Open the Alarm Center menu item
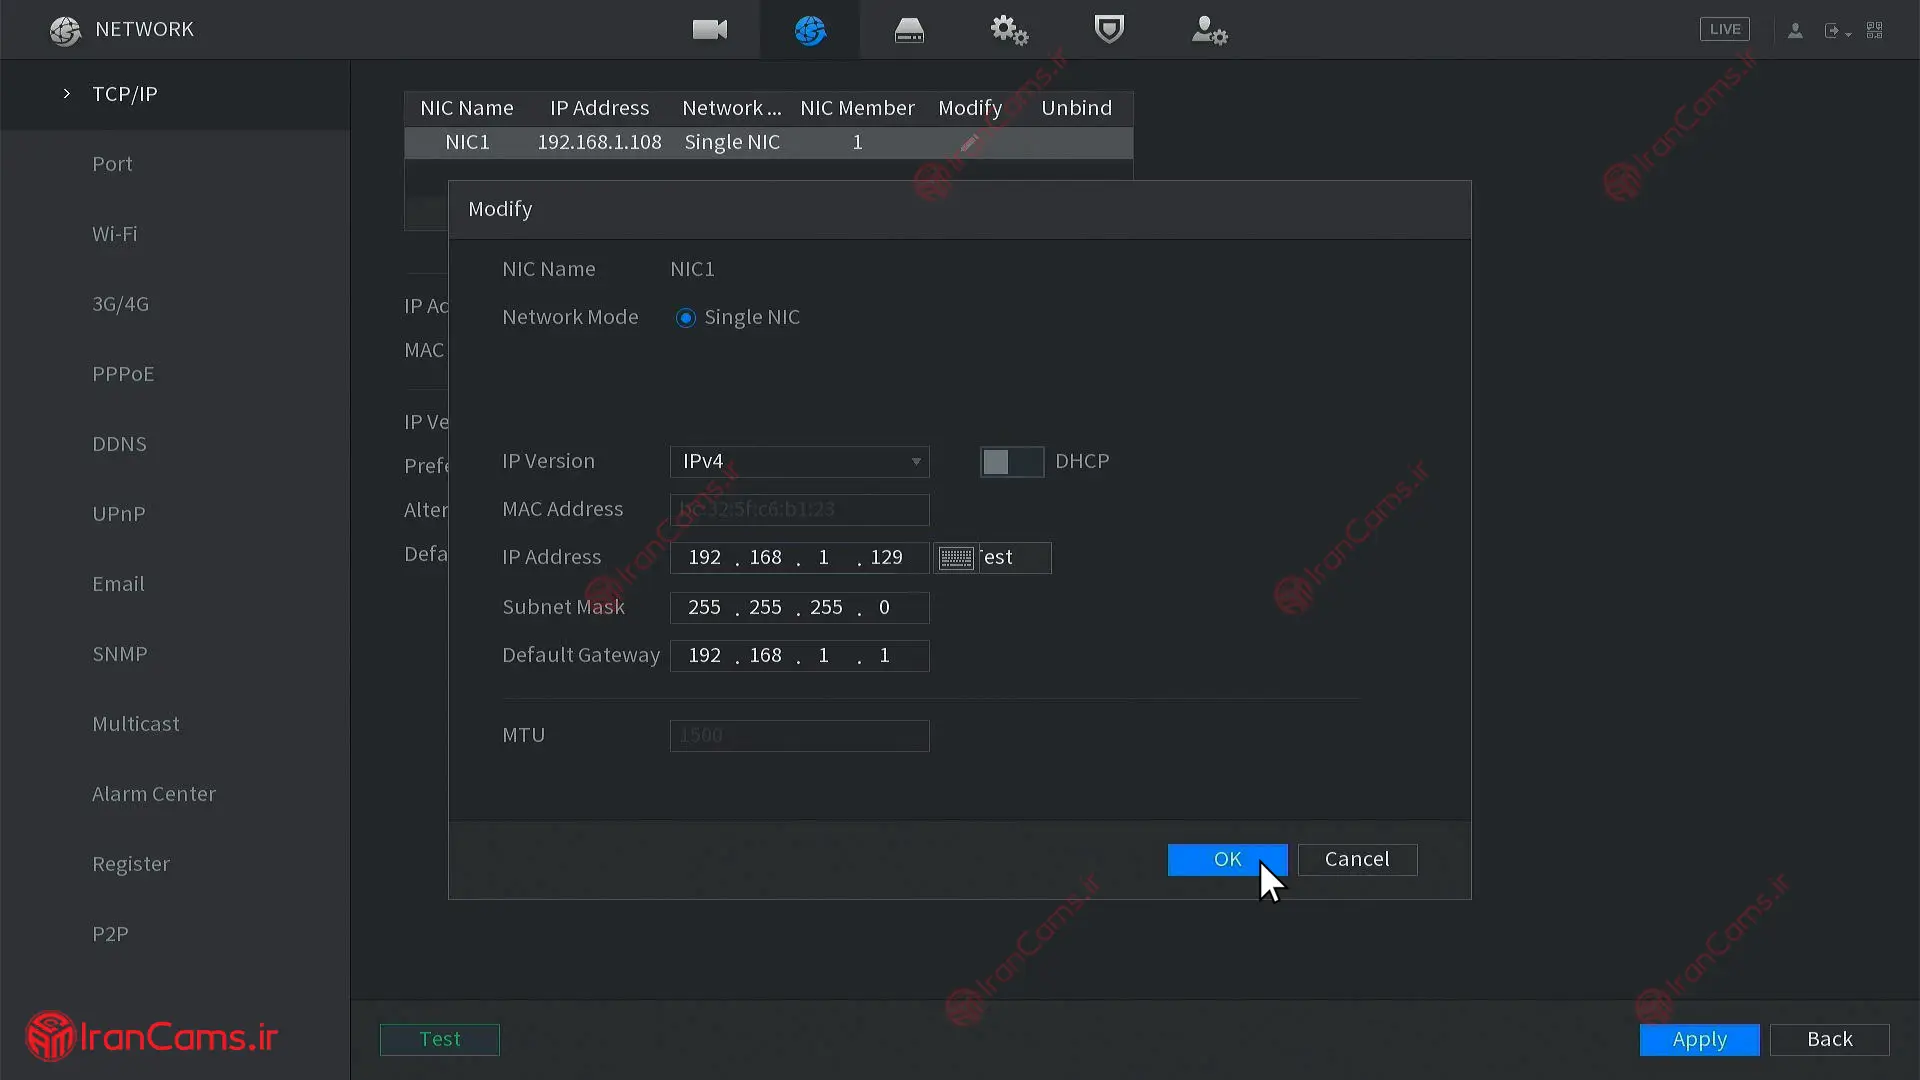The image size is (1920, 1080). click(x=153, y=794)
